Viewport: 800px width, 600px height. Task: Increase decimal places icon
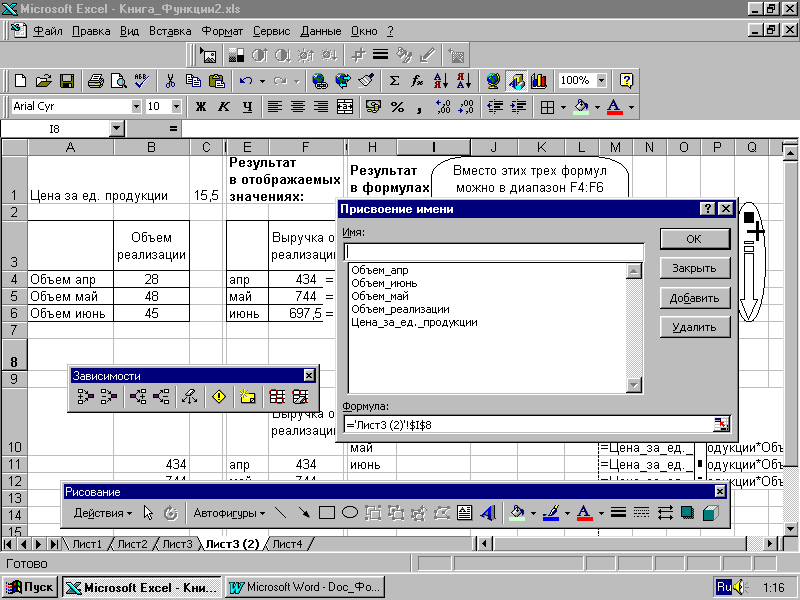click(443, 107)
